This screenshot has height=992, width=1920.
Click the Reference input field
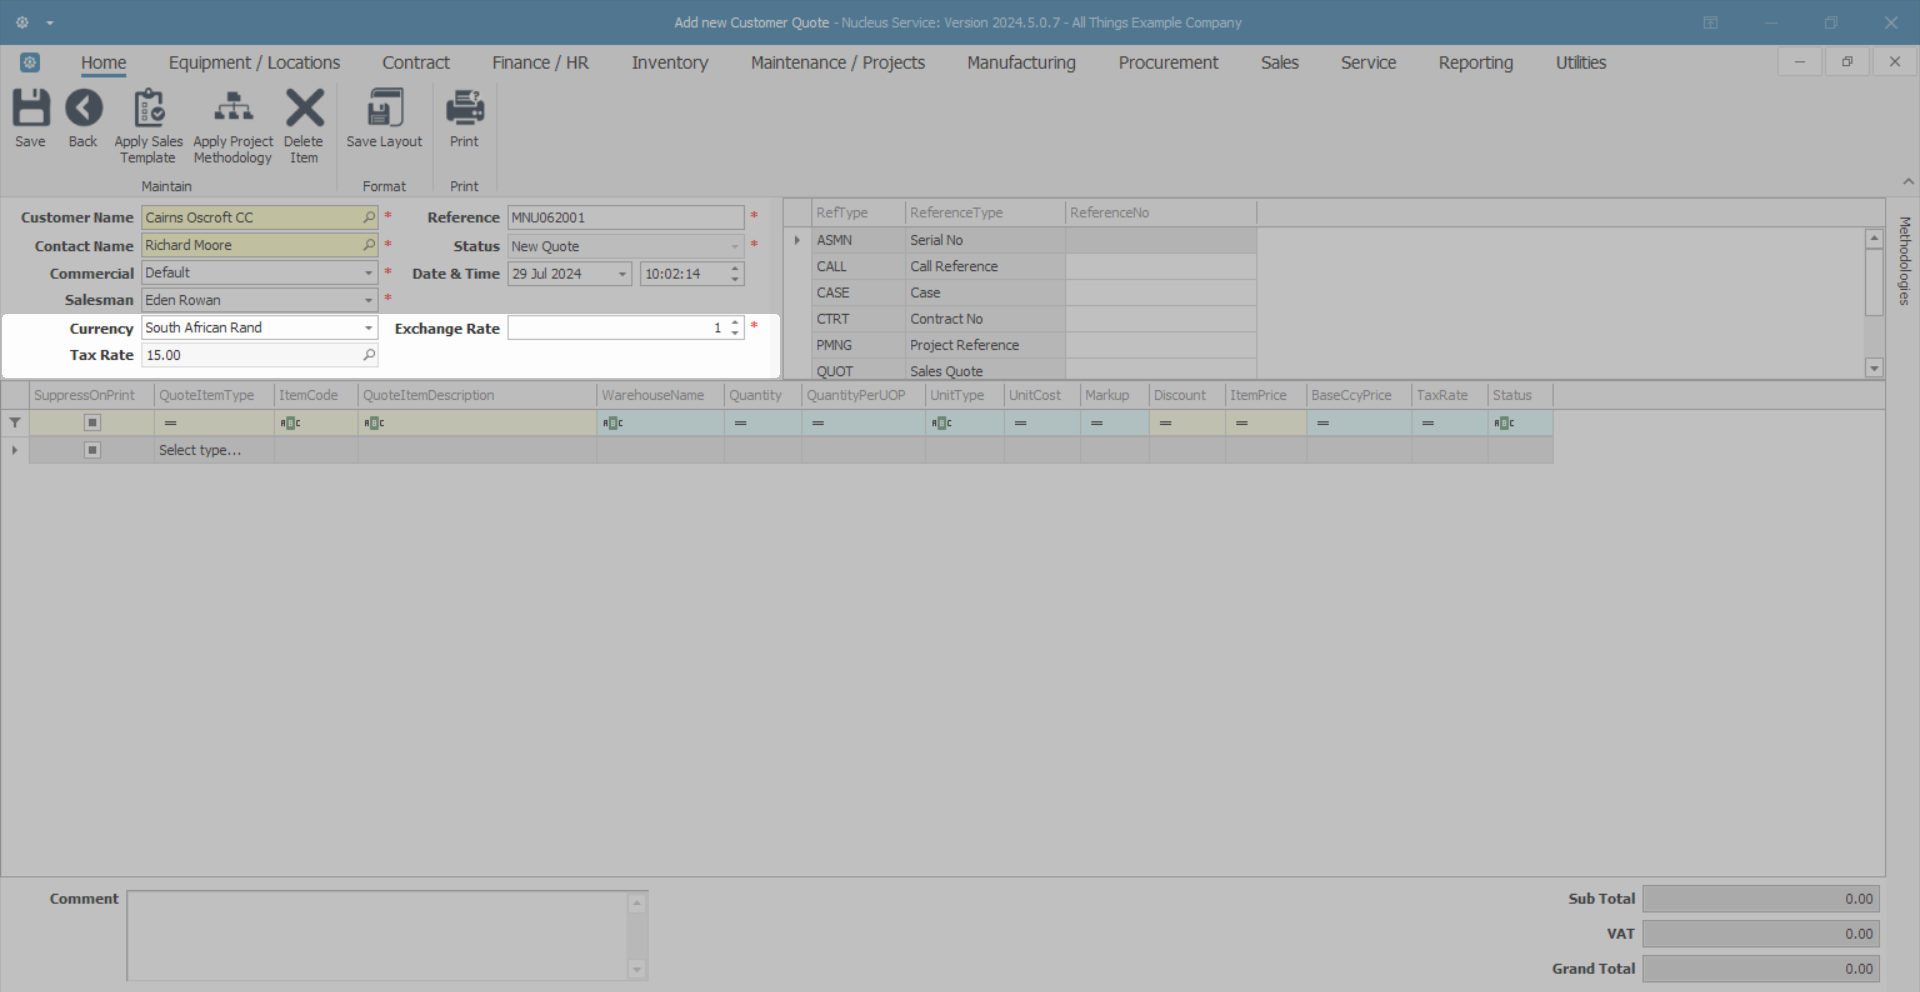point(626,217)
